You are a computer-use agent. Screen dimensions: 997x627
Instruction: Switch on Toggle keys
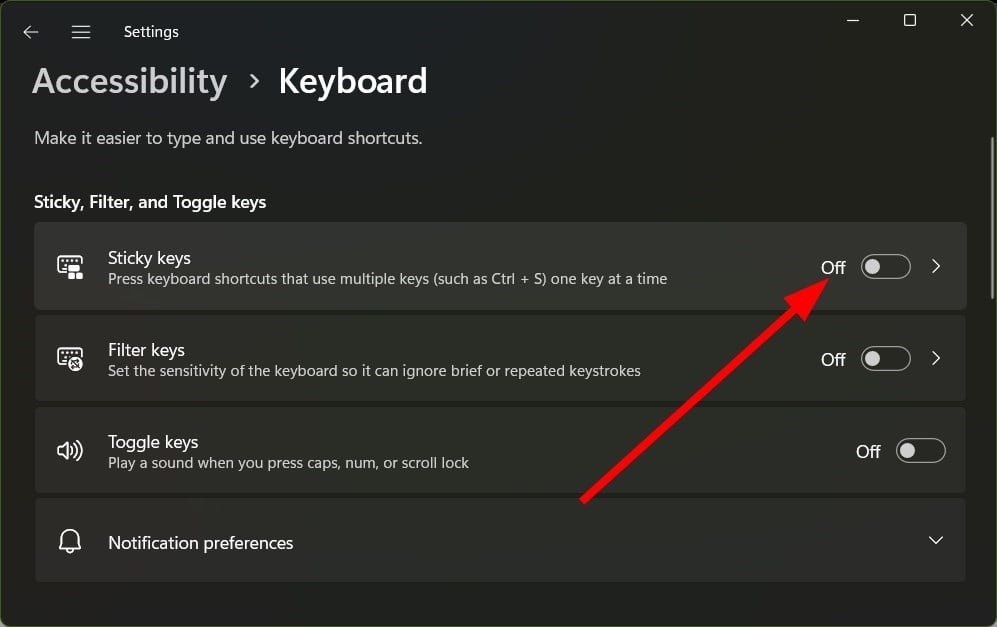[920, 451]
